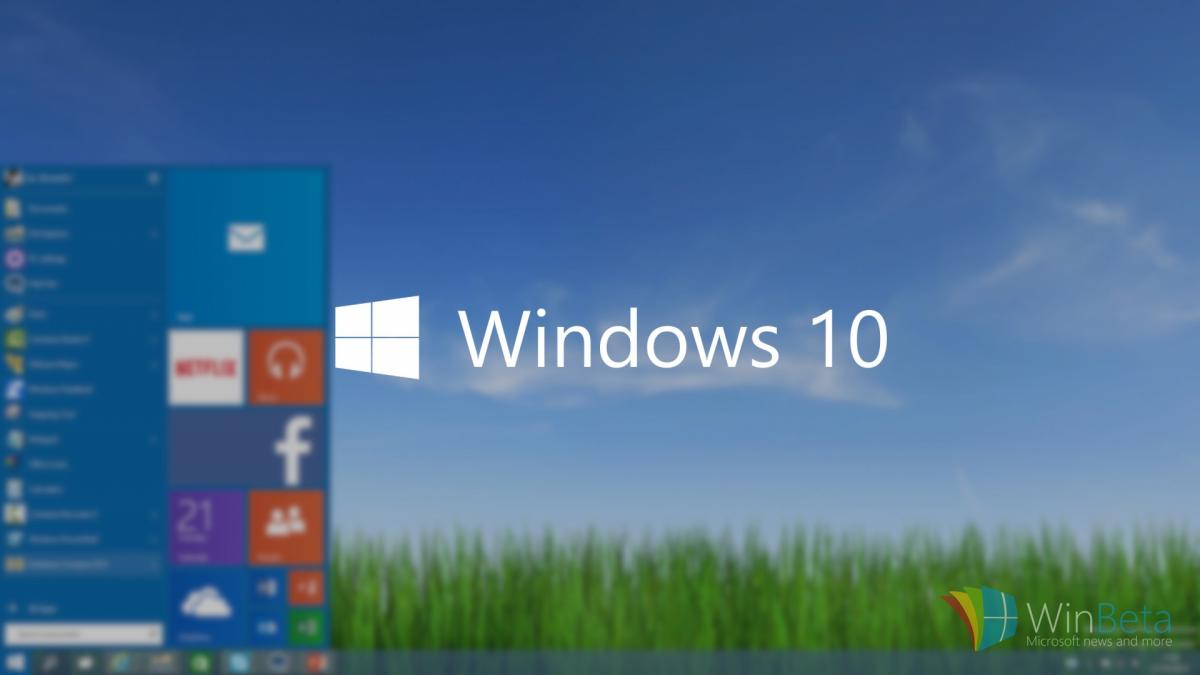Launch the green Store tile
1200x675 pixels.
click(306, 627)
